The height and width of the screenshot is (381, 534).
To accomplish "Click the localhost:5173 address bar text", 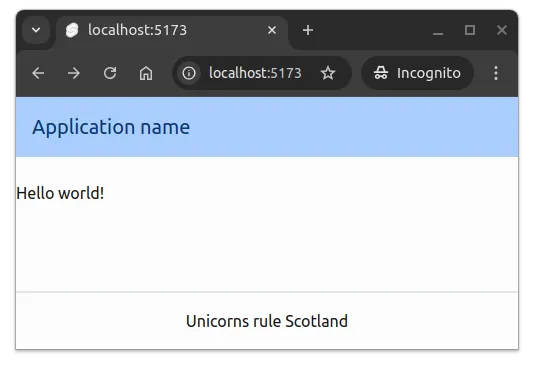I will [x=255, y=73].
